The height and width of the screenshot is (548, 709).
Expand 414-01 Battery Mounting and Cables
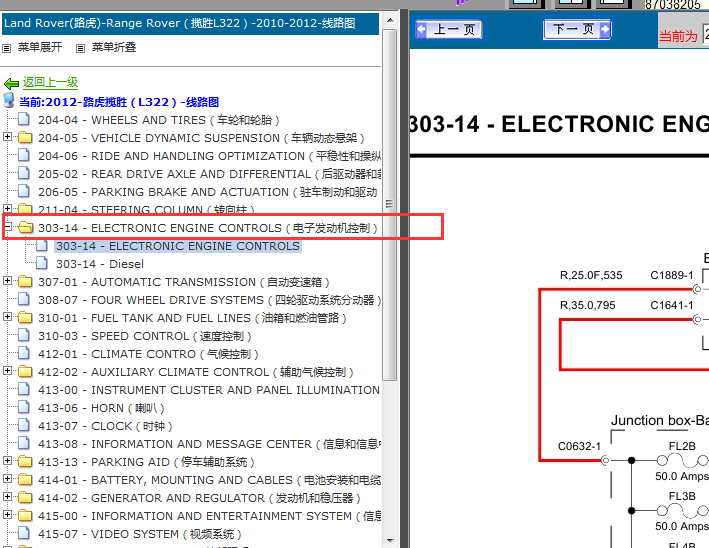7,479
